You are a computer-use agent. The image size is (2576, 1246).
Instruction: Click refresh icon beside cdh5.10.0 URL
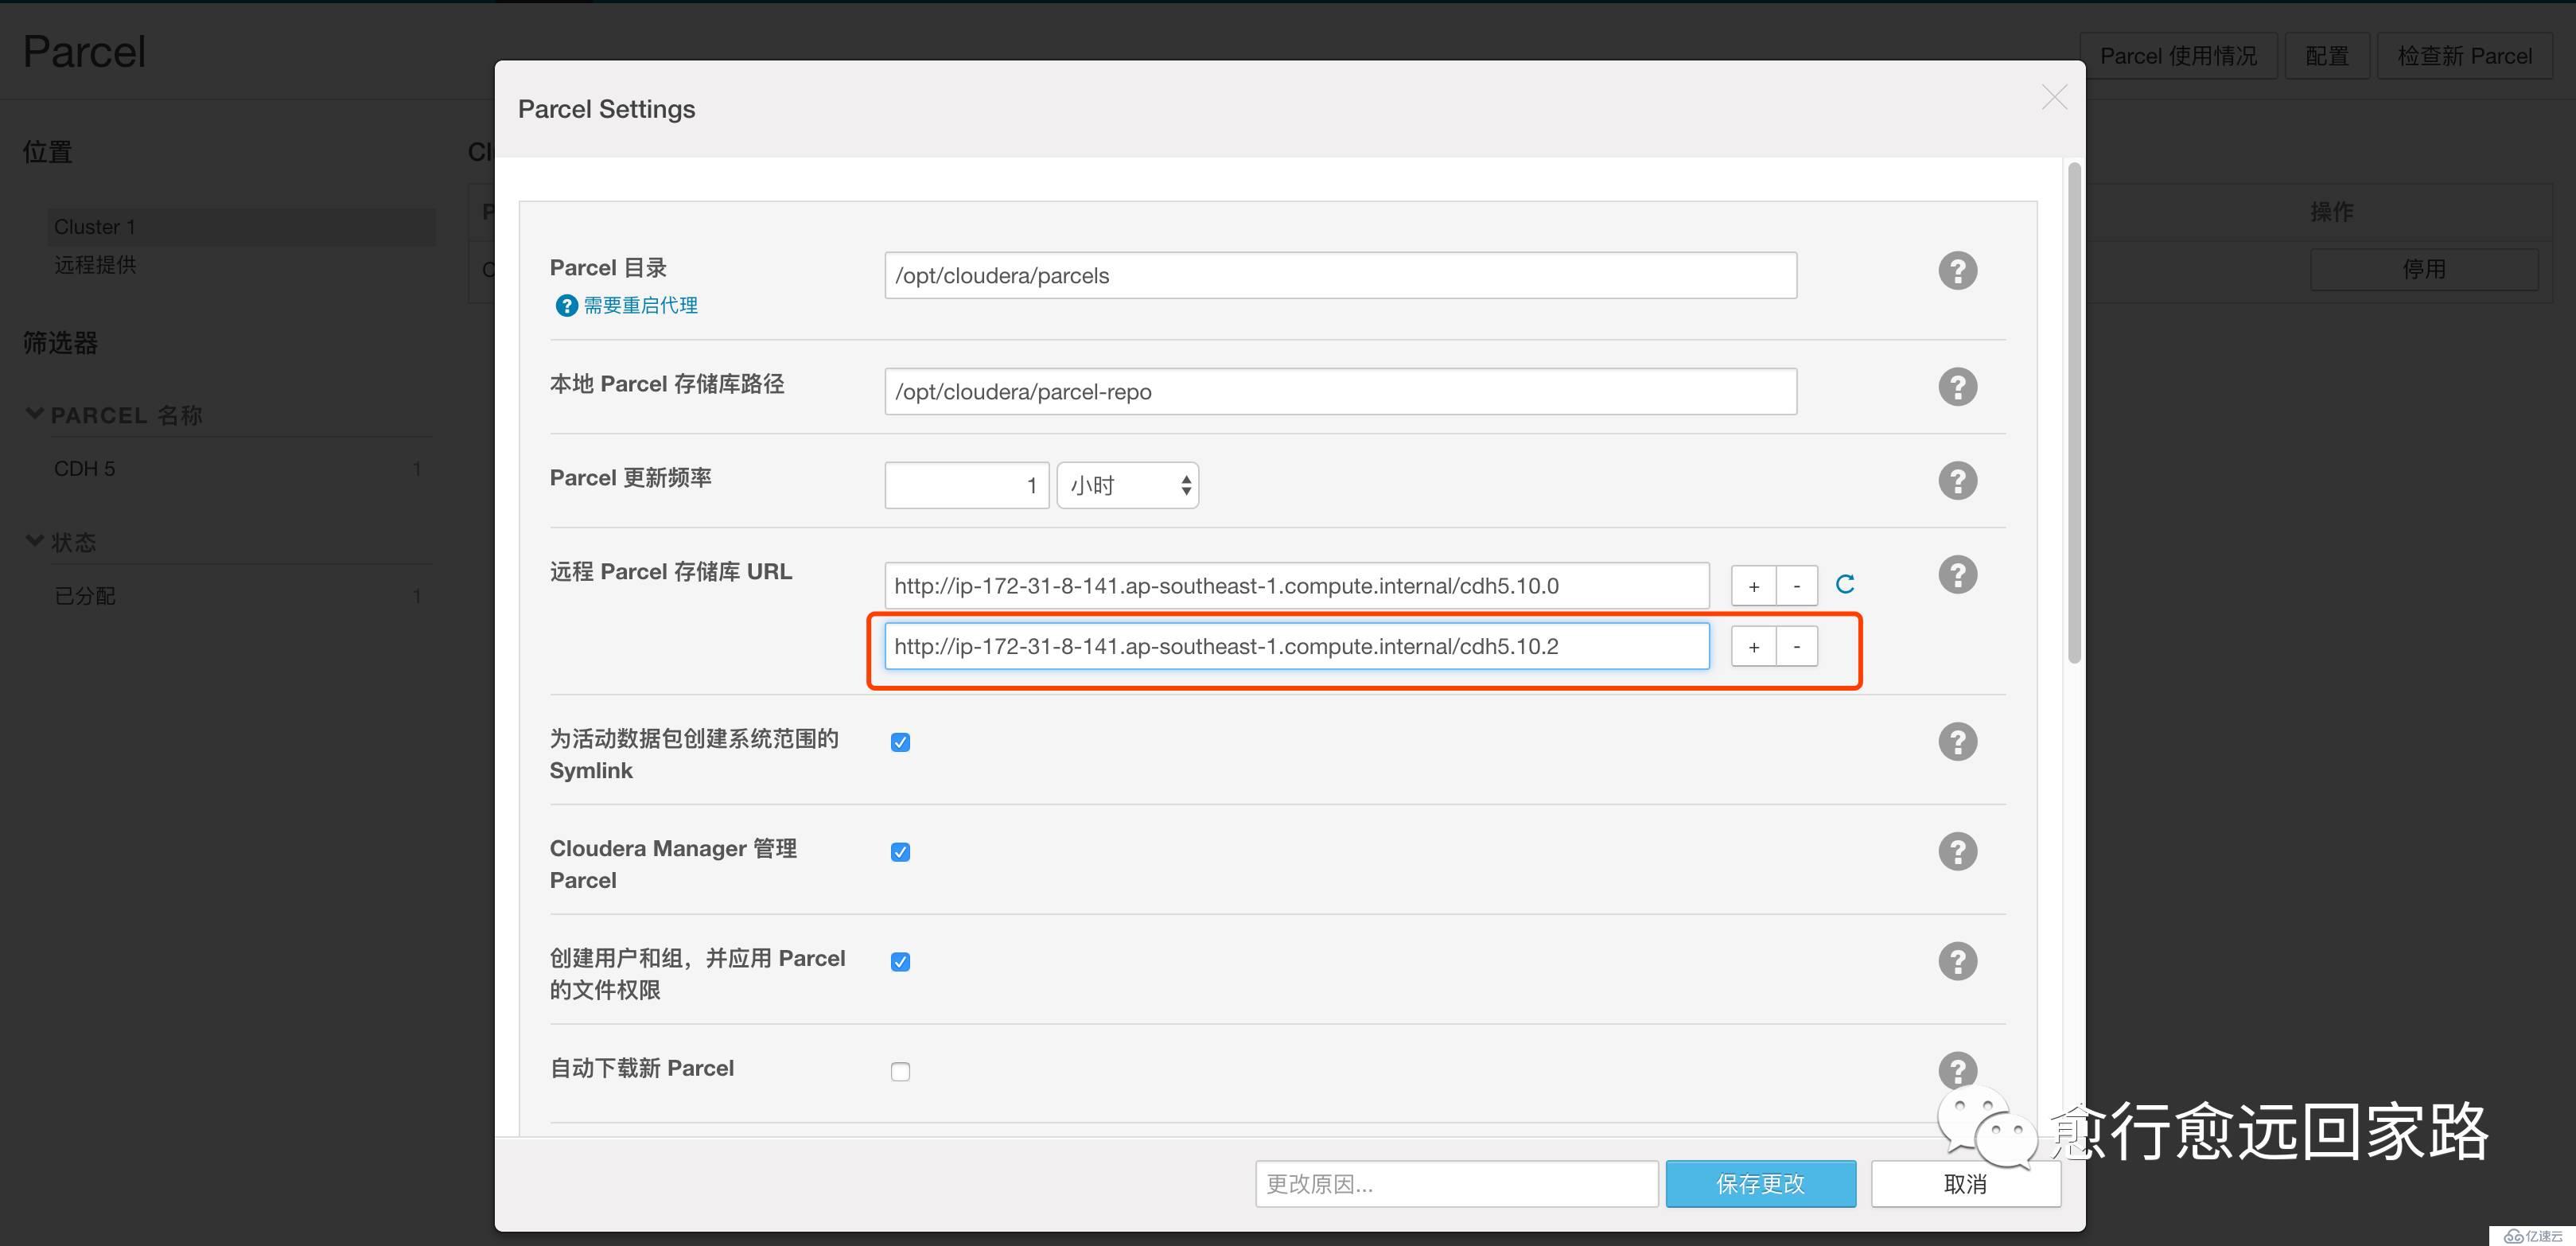(1845, 584)
